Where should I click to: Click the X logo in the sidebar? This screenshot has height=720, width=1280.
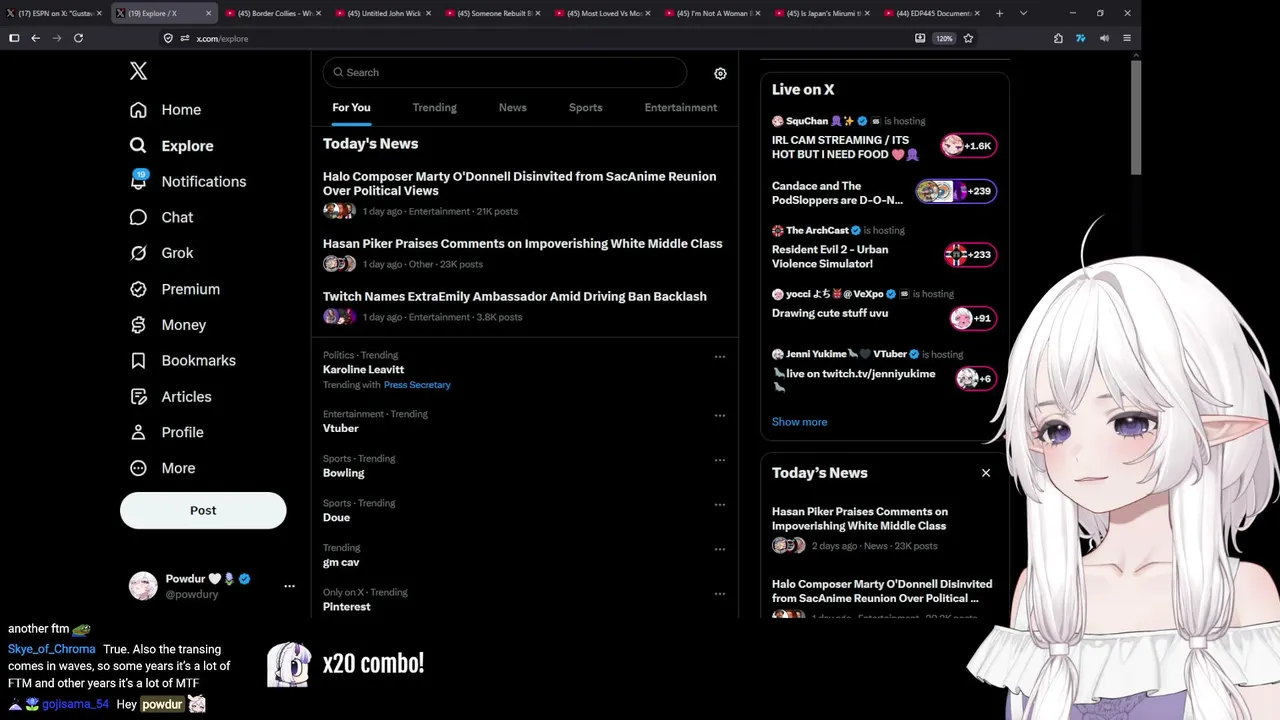point(138,71)
